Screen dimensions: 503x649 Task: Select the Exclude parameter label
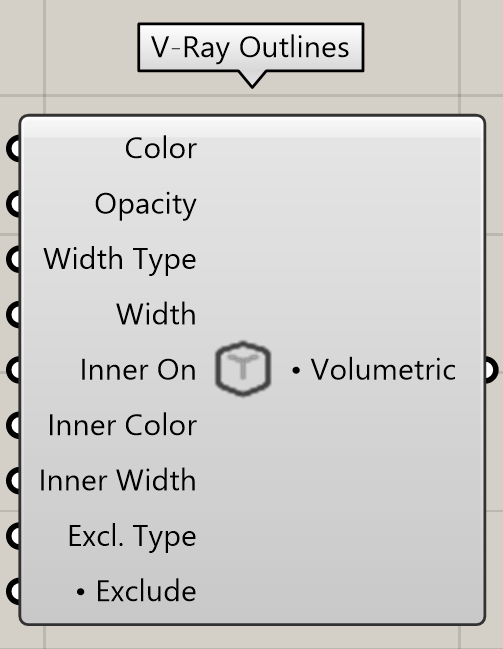point(146,591)
